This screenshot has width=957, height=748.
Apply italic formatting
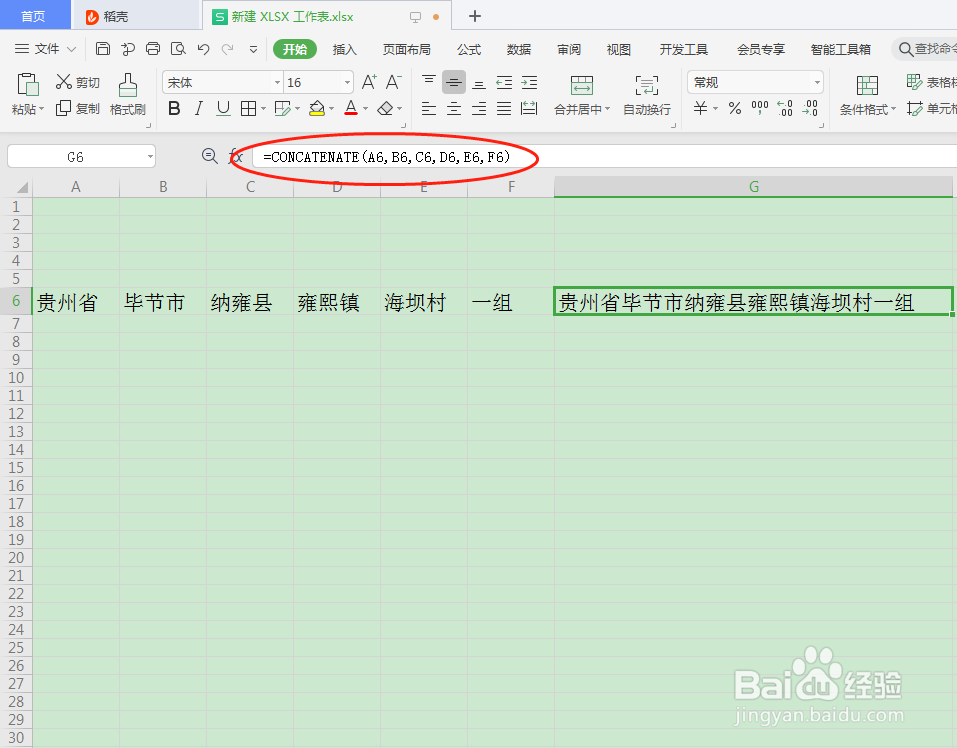198,108
